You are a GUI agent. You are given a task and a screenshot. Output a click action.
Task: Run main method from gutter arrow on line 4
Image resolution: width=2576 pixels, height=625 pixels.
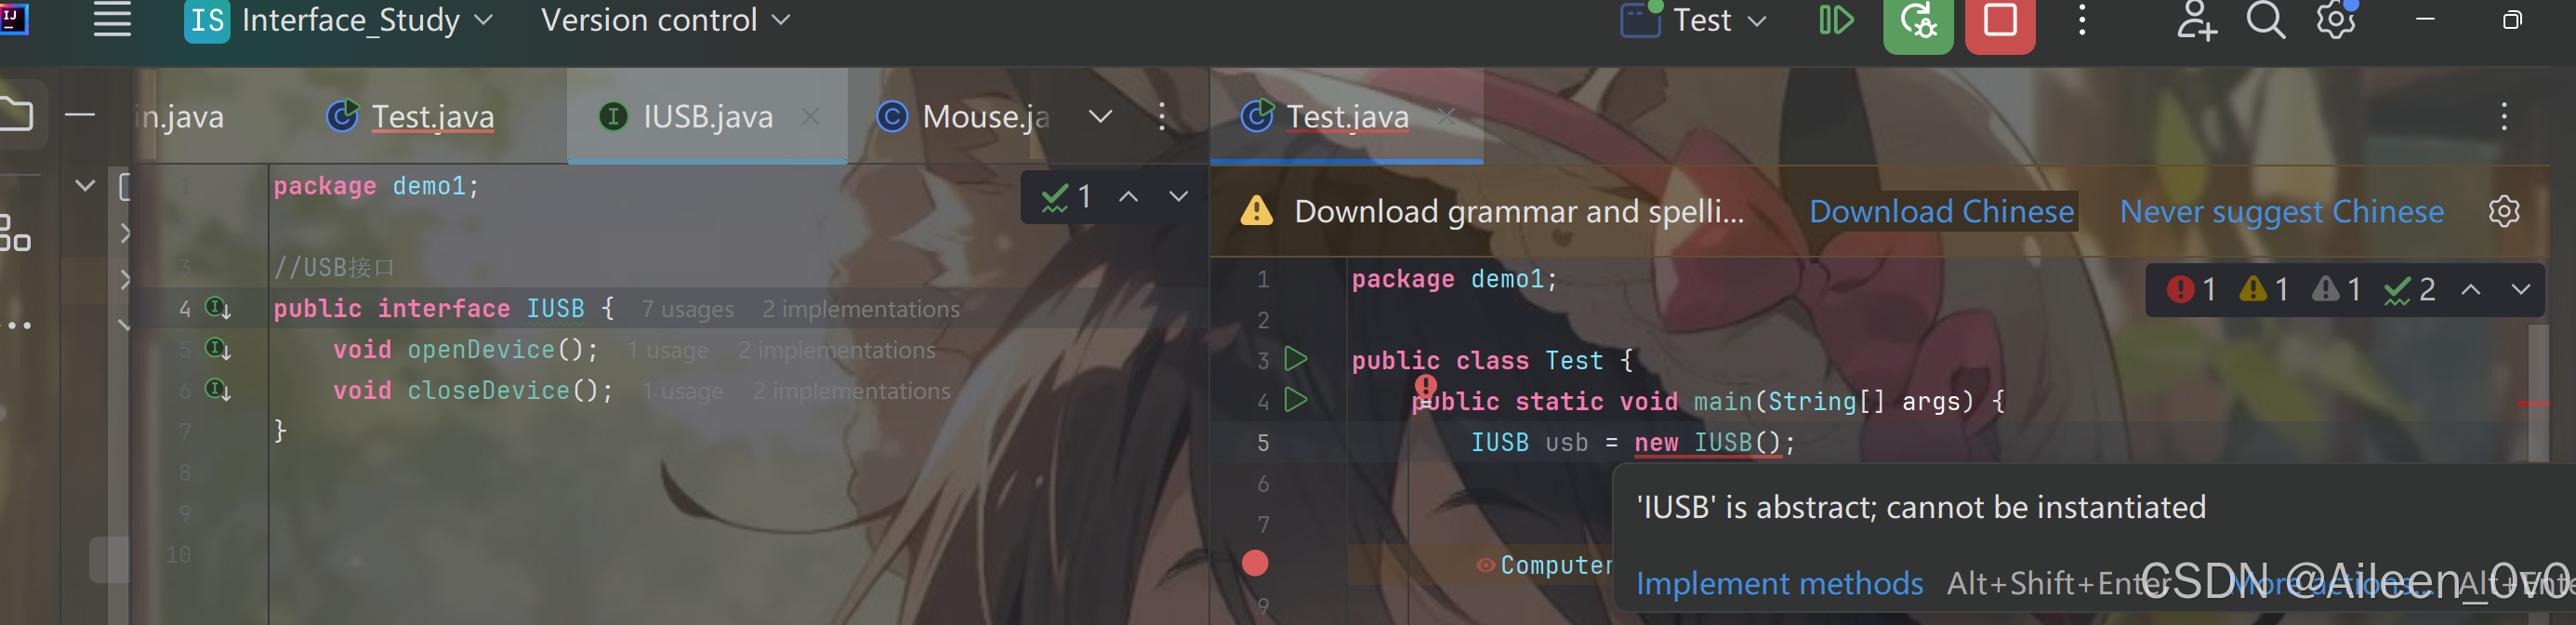pyautogui.click(x=1296, y=400)
